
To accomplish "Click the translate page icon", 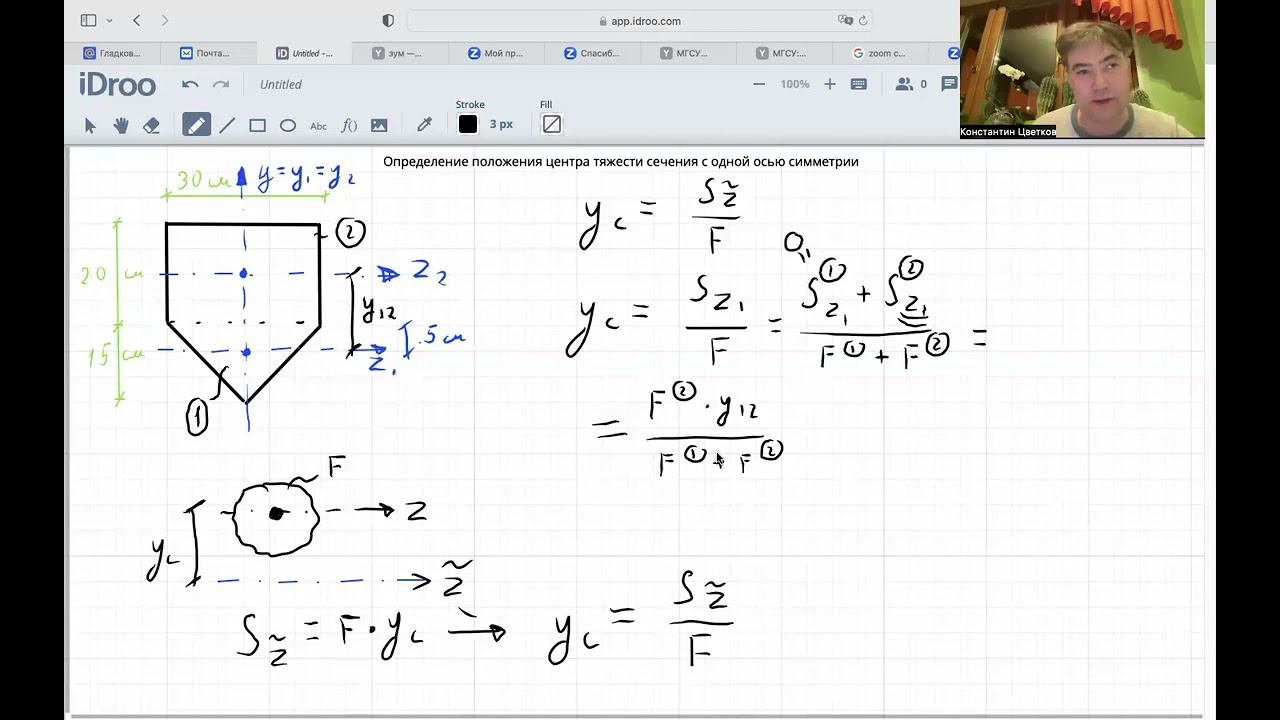I will [845, 20].
